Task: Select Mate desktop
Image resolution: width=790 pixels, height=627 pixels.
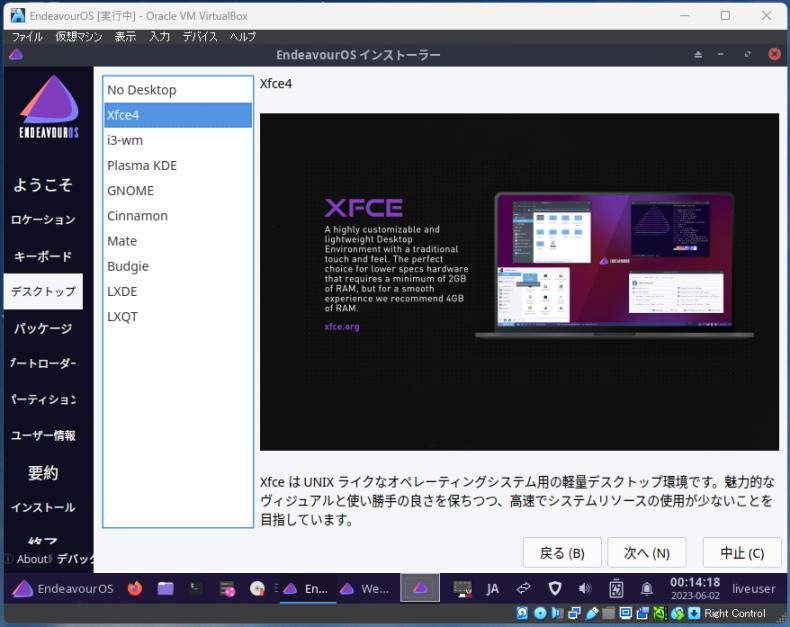Action: pyautogui.click(x=178, y=241)
